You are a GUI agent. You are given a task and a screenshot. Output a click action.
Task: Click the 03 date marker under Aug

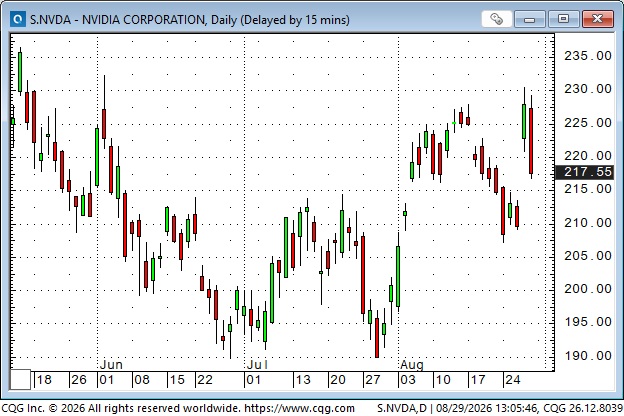(x=408, y=380)
